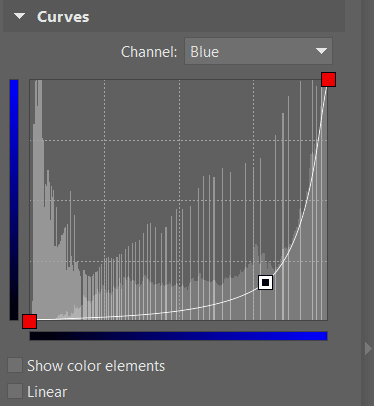
Task: Select the top-right red curve endpoint
Action: pyautogui.click(x=328, y=79)
